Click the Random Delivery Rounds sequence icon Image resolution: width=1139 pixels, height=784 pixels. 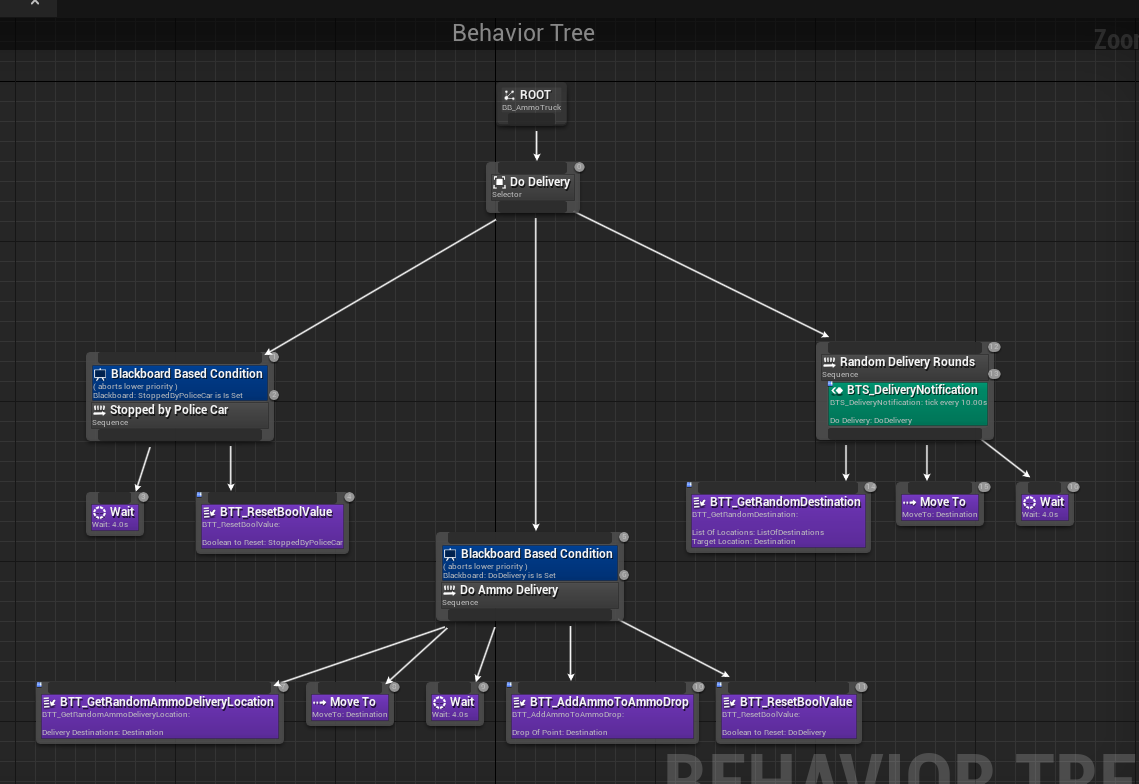point(830,362)
